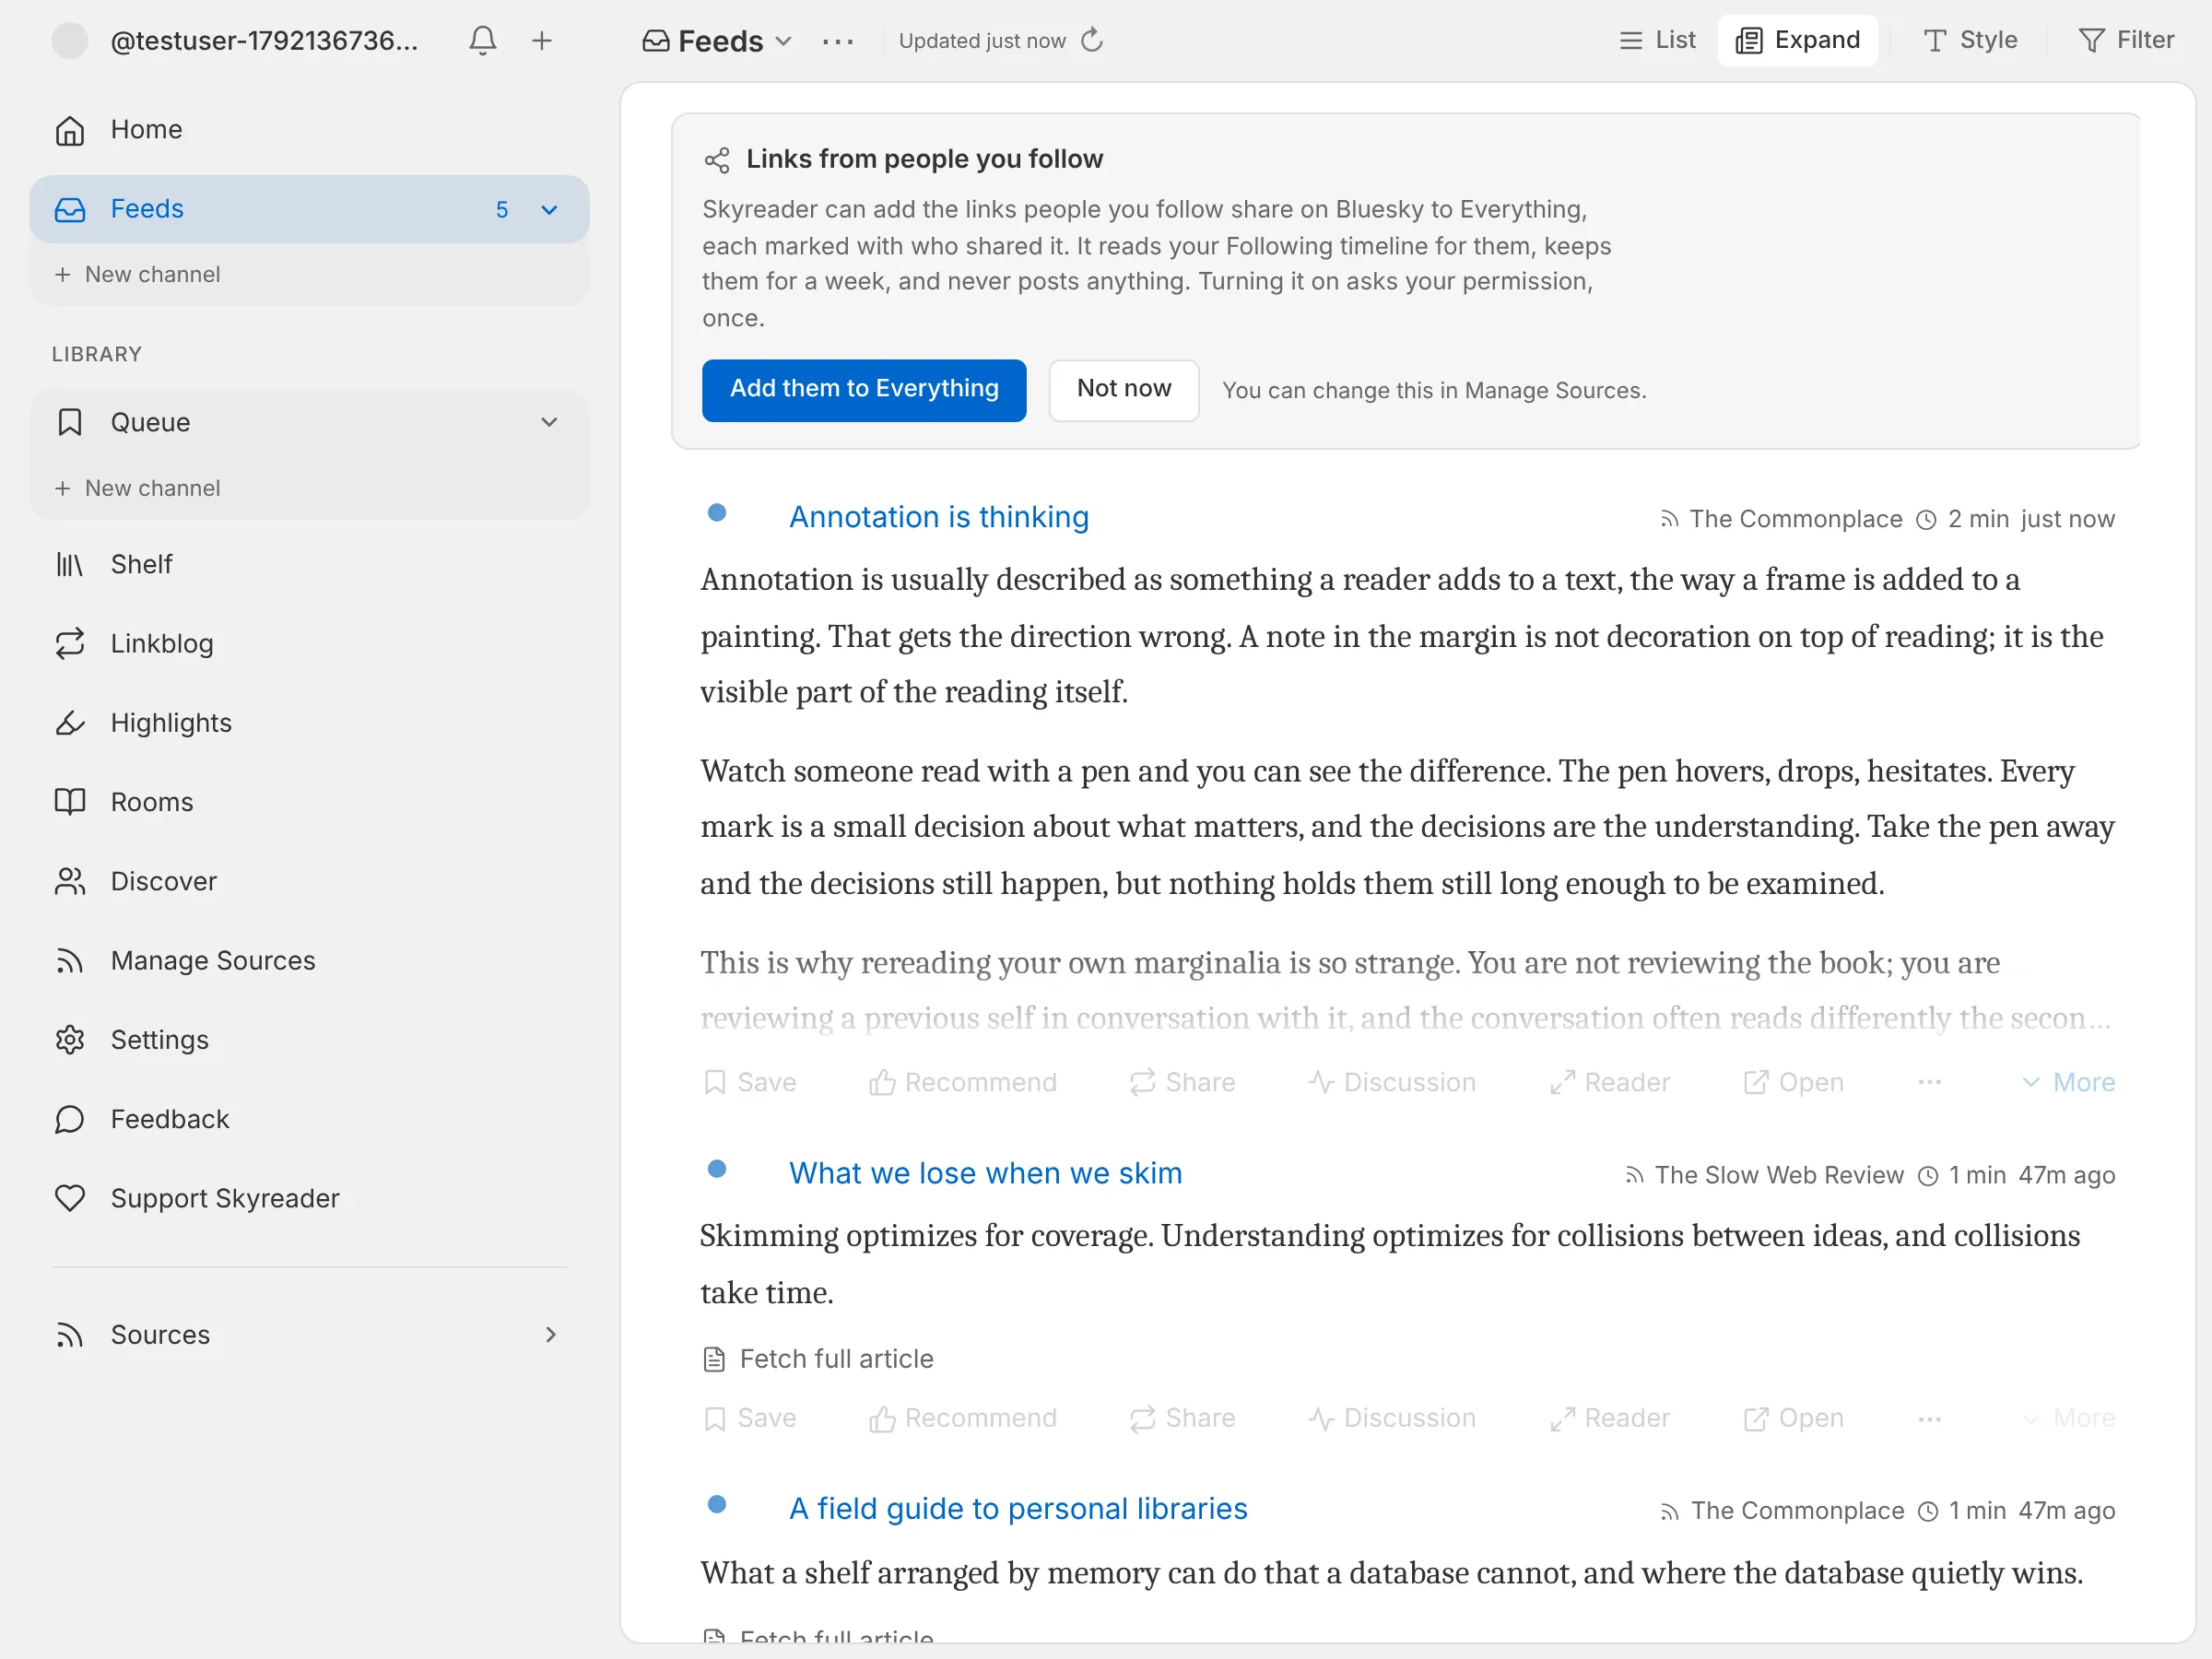
Task: Open Annotation is thinking in Reader
Action: 1609,1082
